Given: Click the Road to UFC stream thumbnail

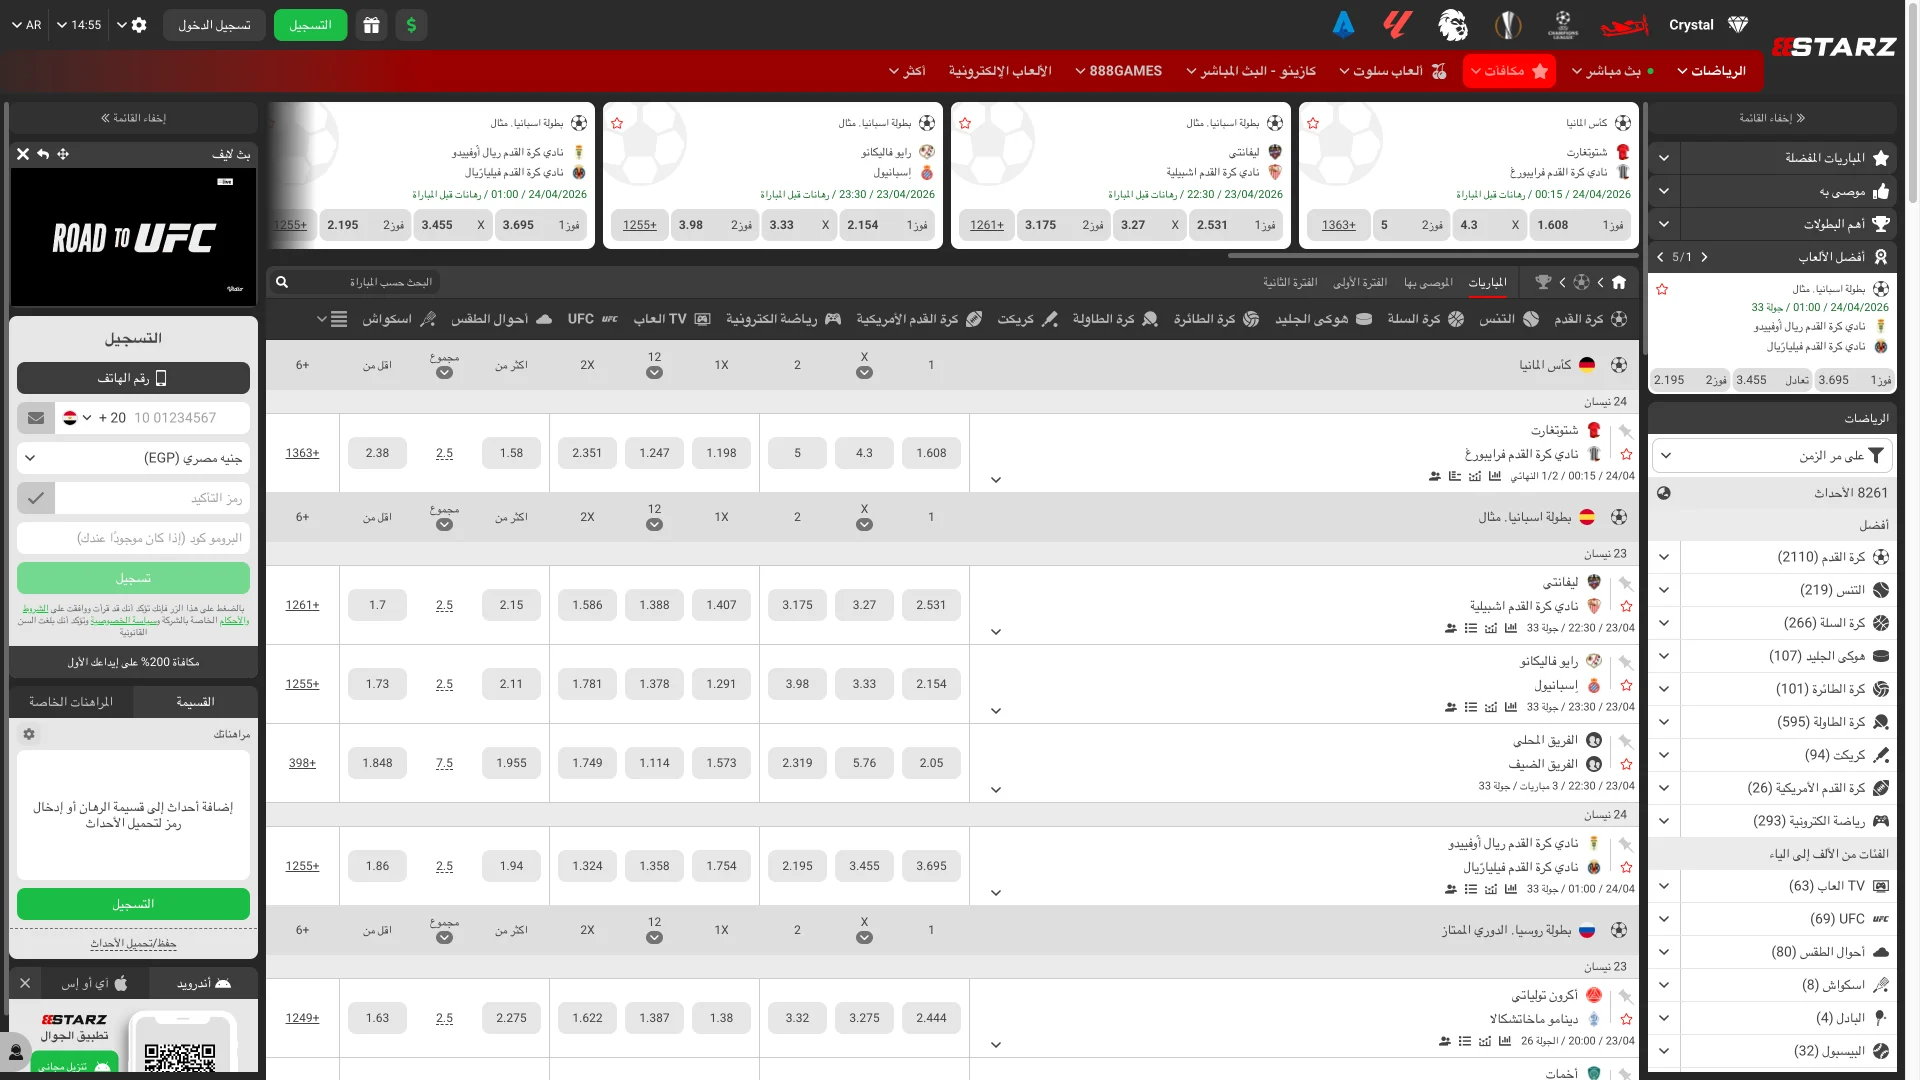Looking at the screenshot, I should (133, 236).
